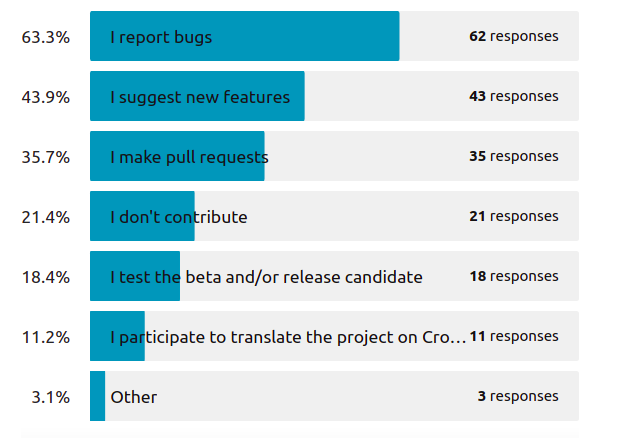Click the 'I don't contribute' label

[x=179, y=217]
